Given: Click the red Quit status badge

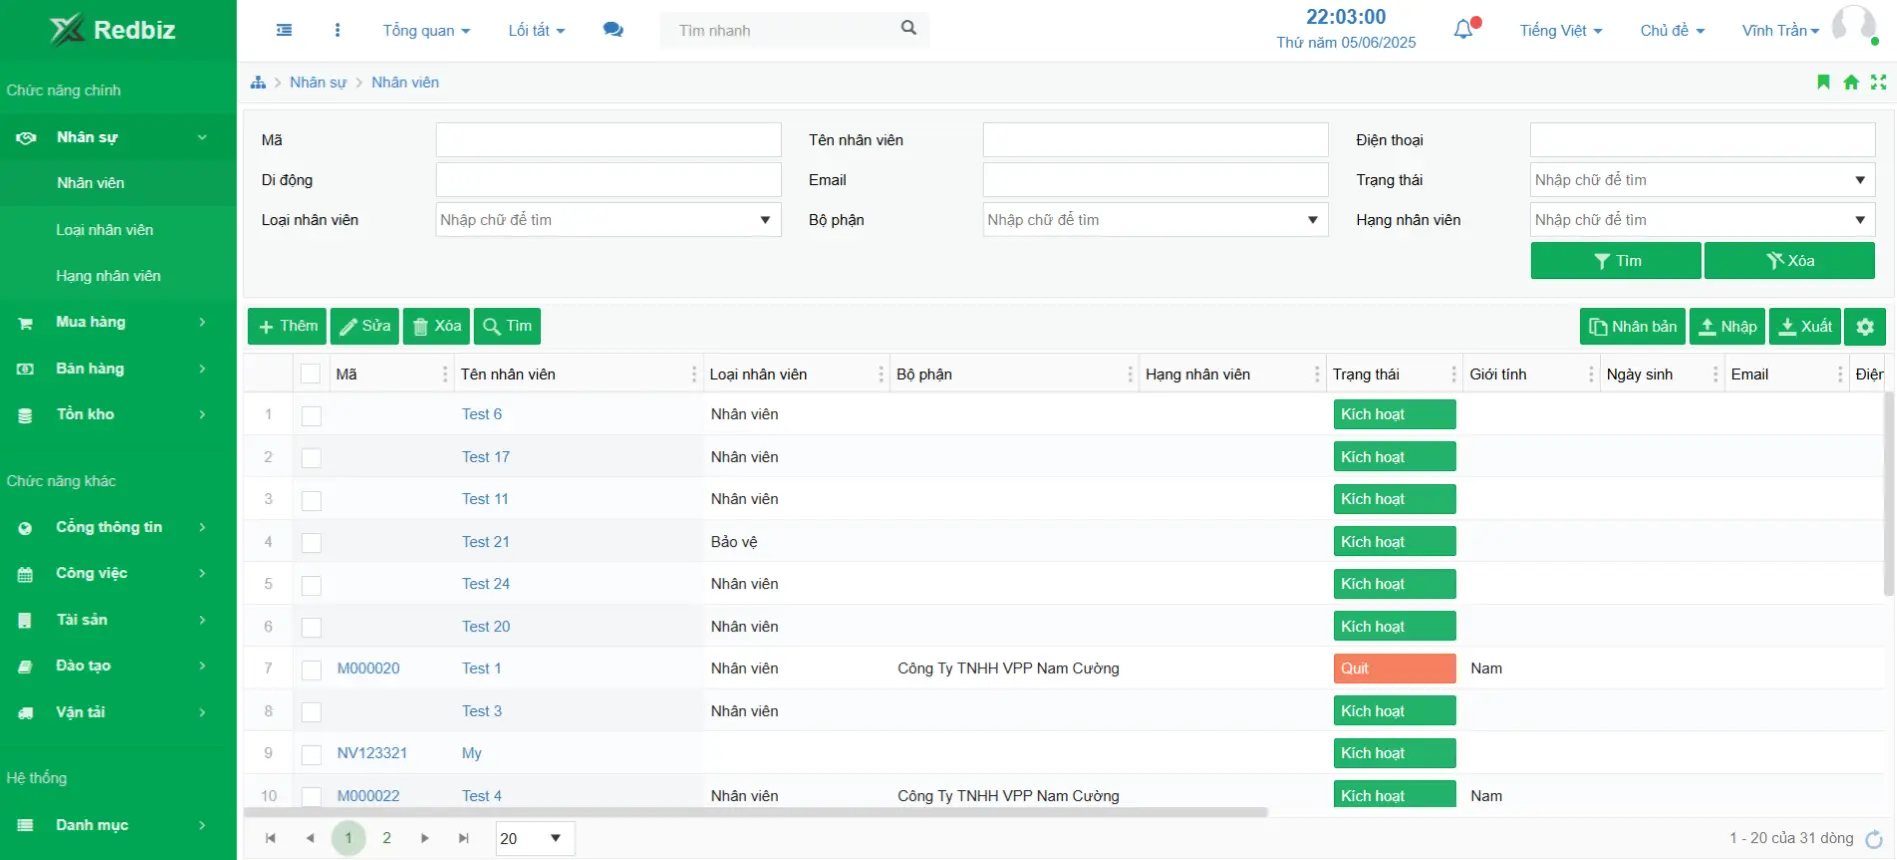Looking at the screenshot, I should [1394, 668].
